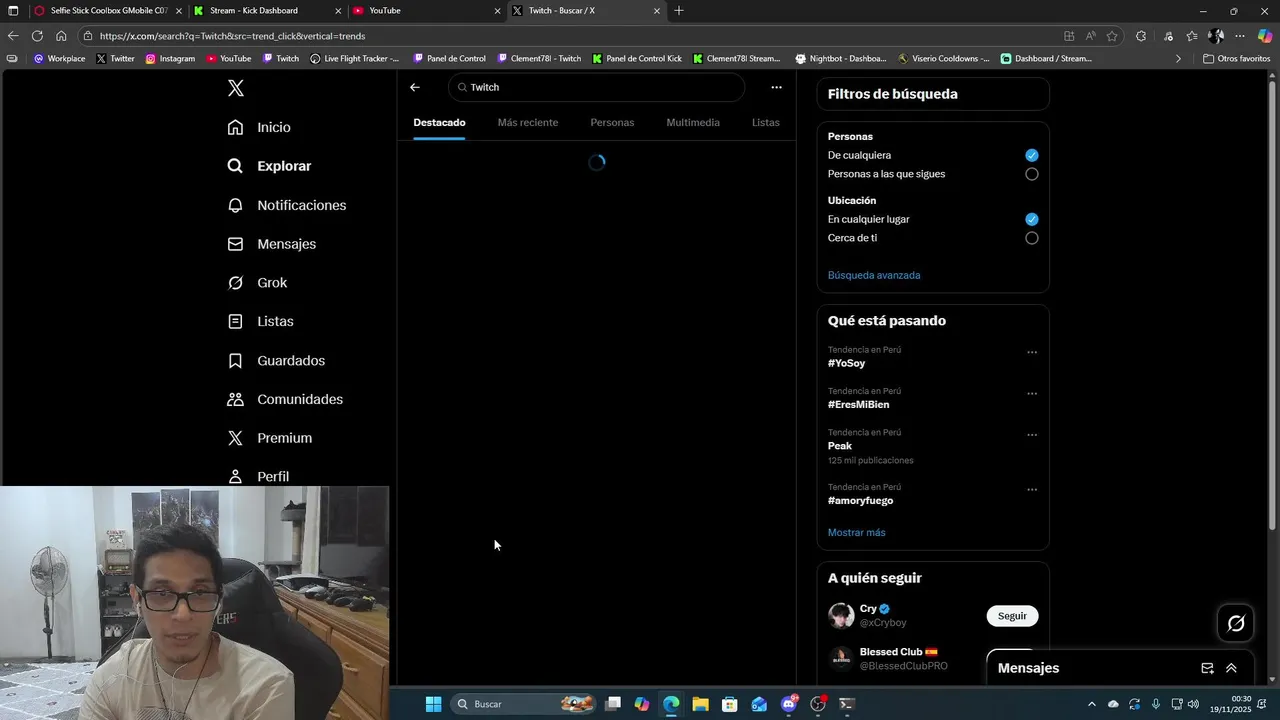
Task: Switch to the Destacado tab
Action: pos(439,122)
